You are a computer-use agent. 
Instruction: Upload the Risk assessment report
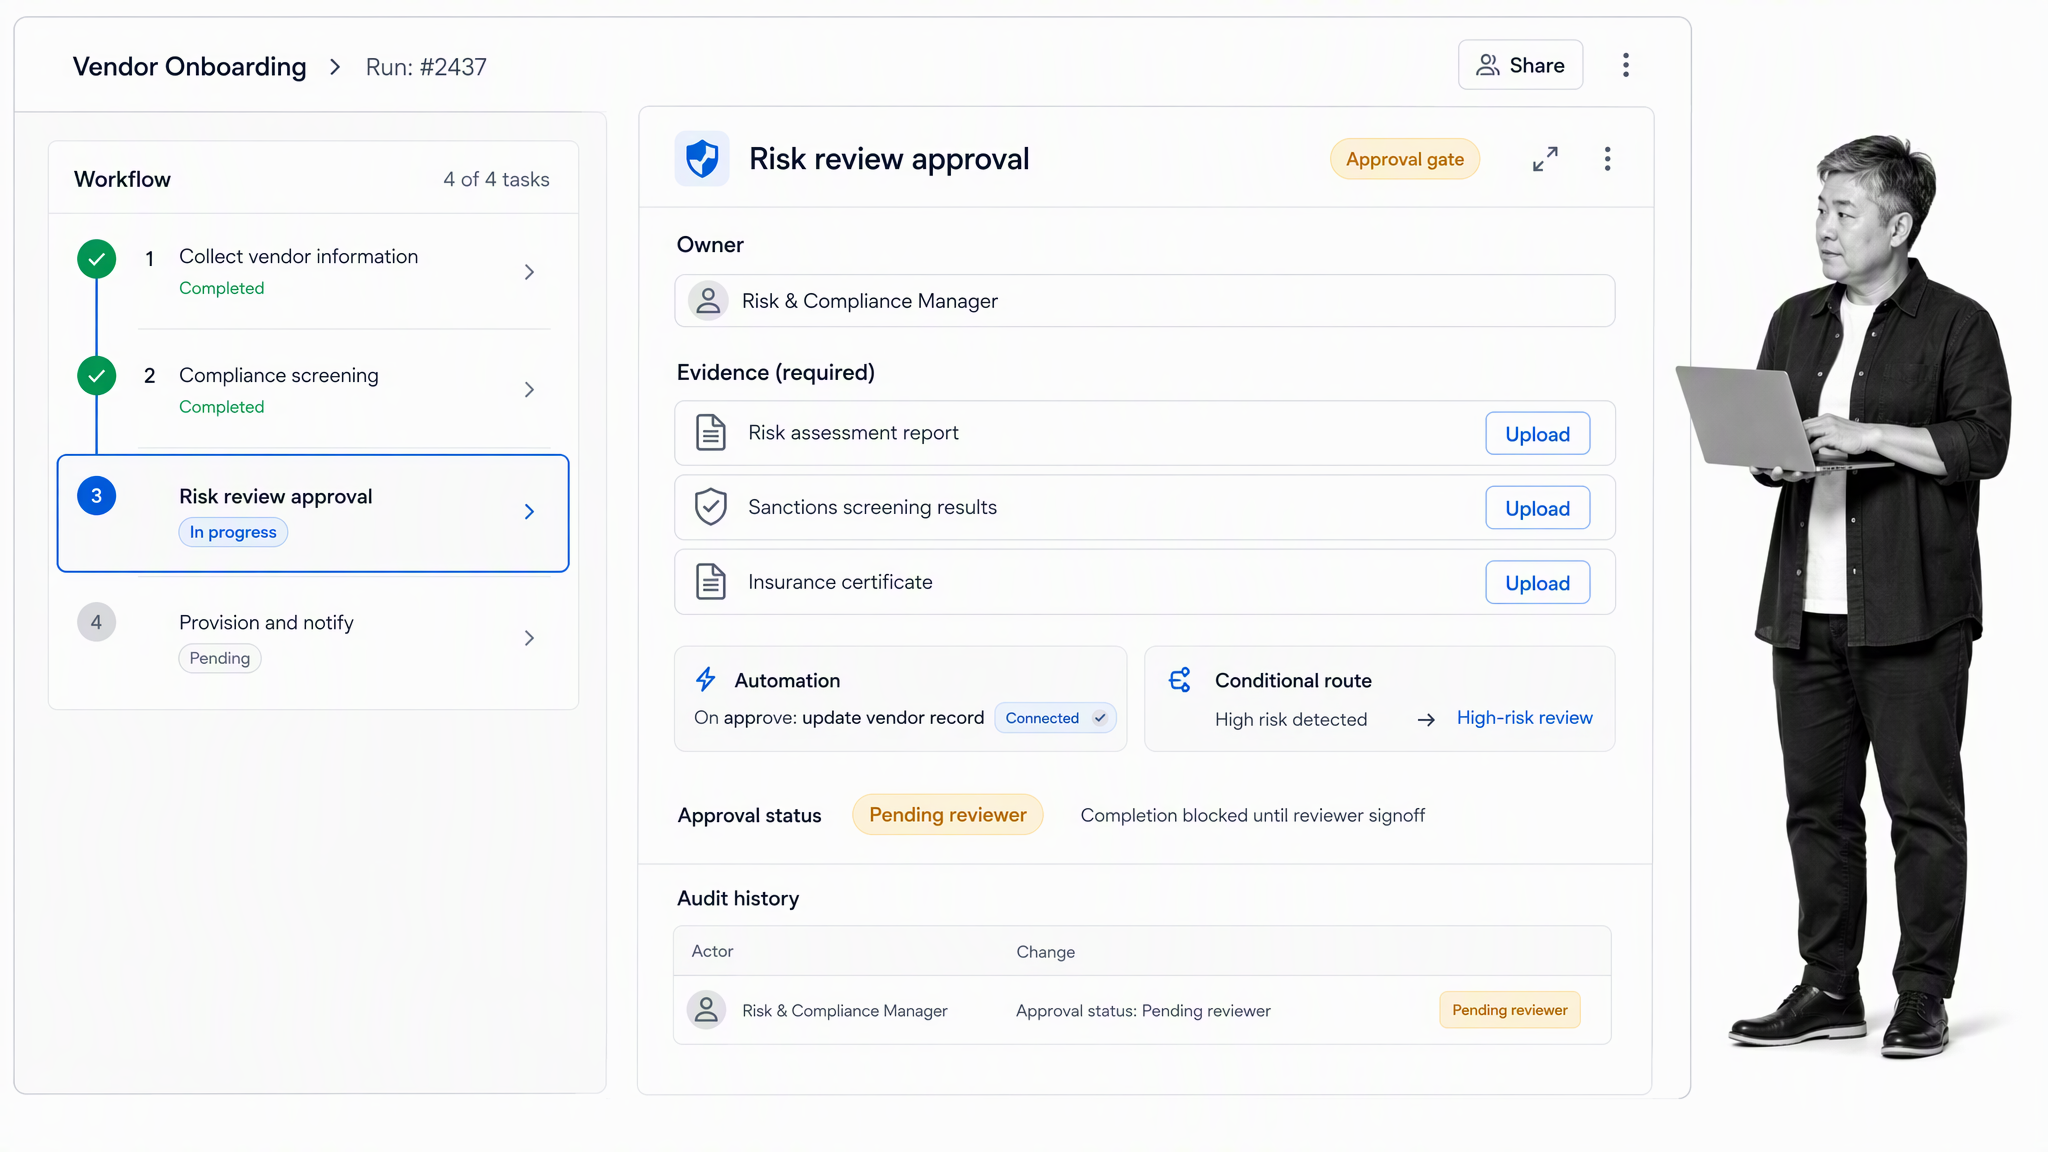(1537, 434)
